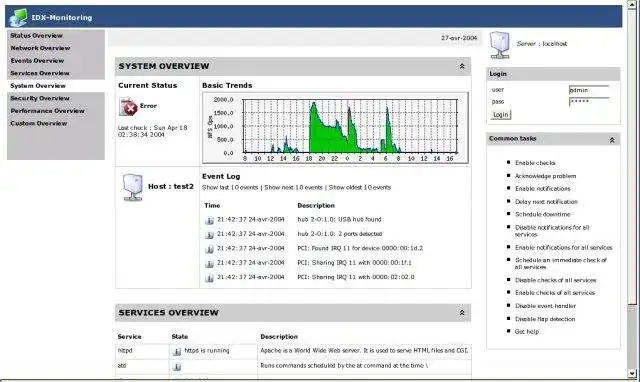
Task: Click 'hub 2-0:1.0: USB hub found' description
Action: (x=339, y=220)
